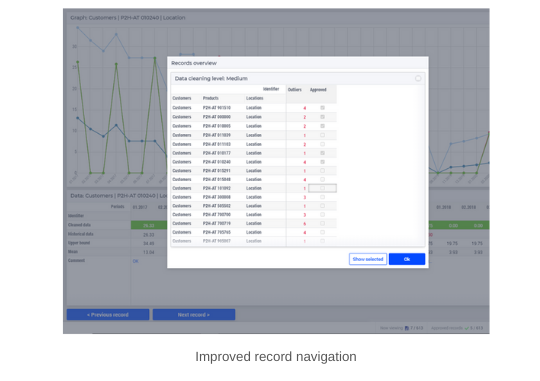Click the Ok button

coord(407,259)
